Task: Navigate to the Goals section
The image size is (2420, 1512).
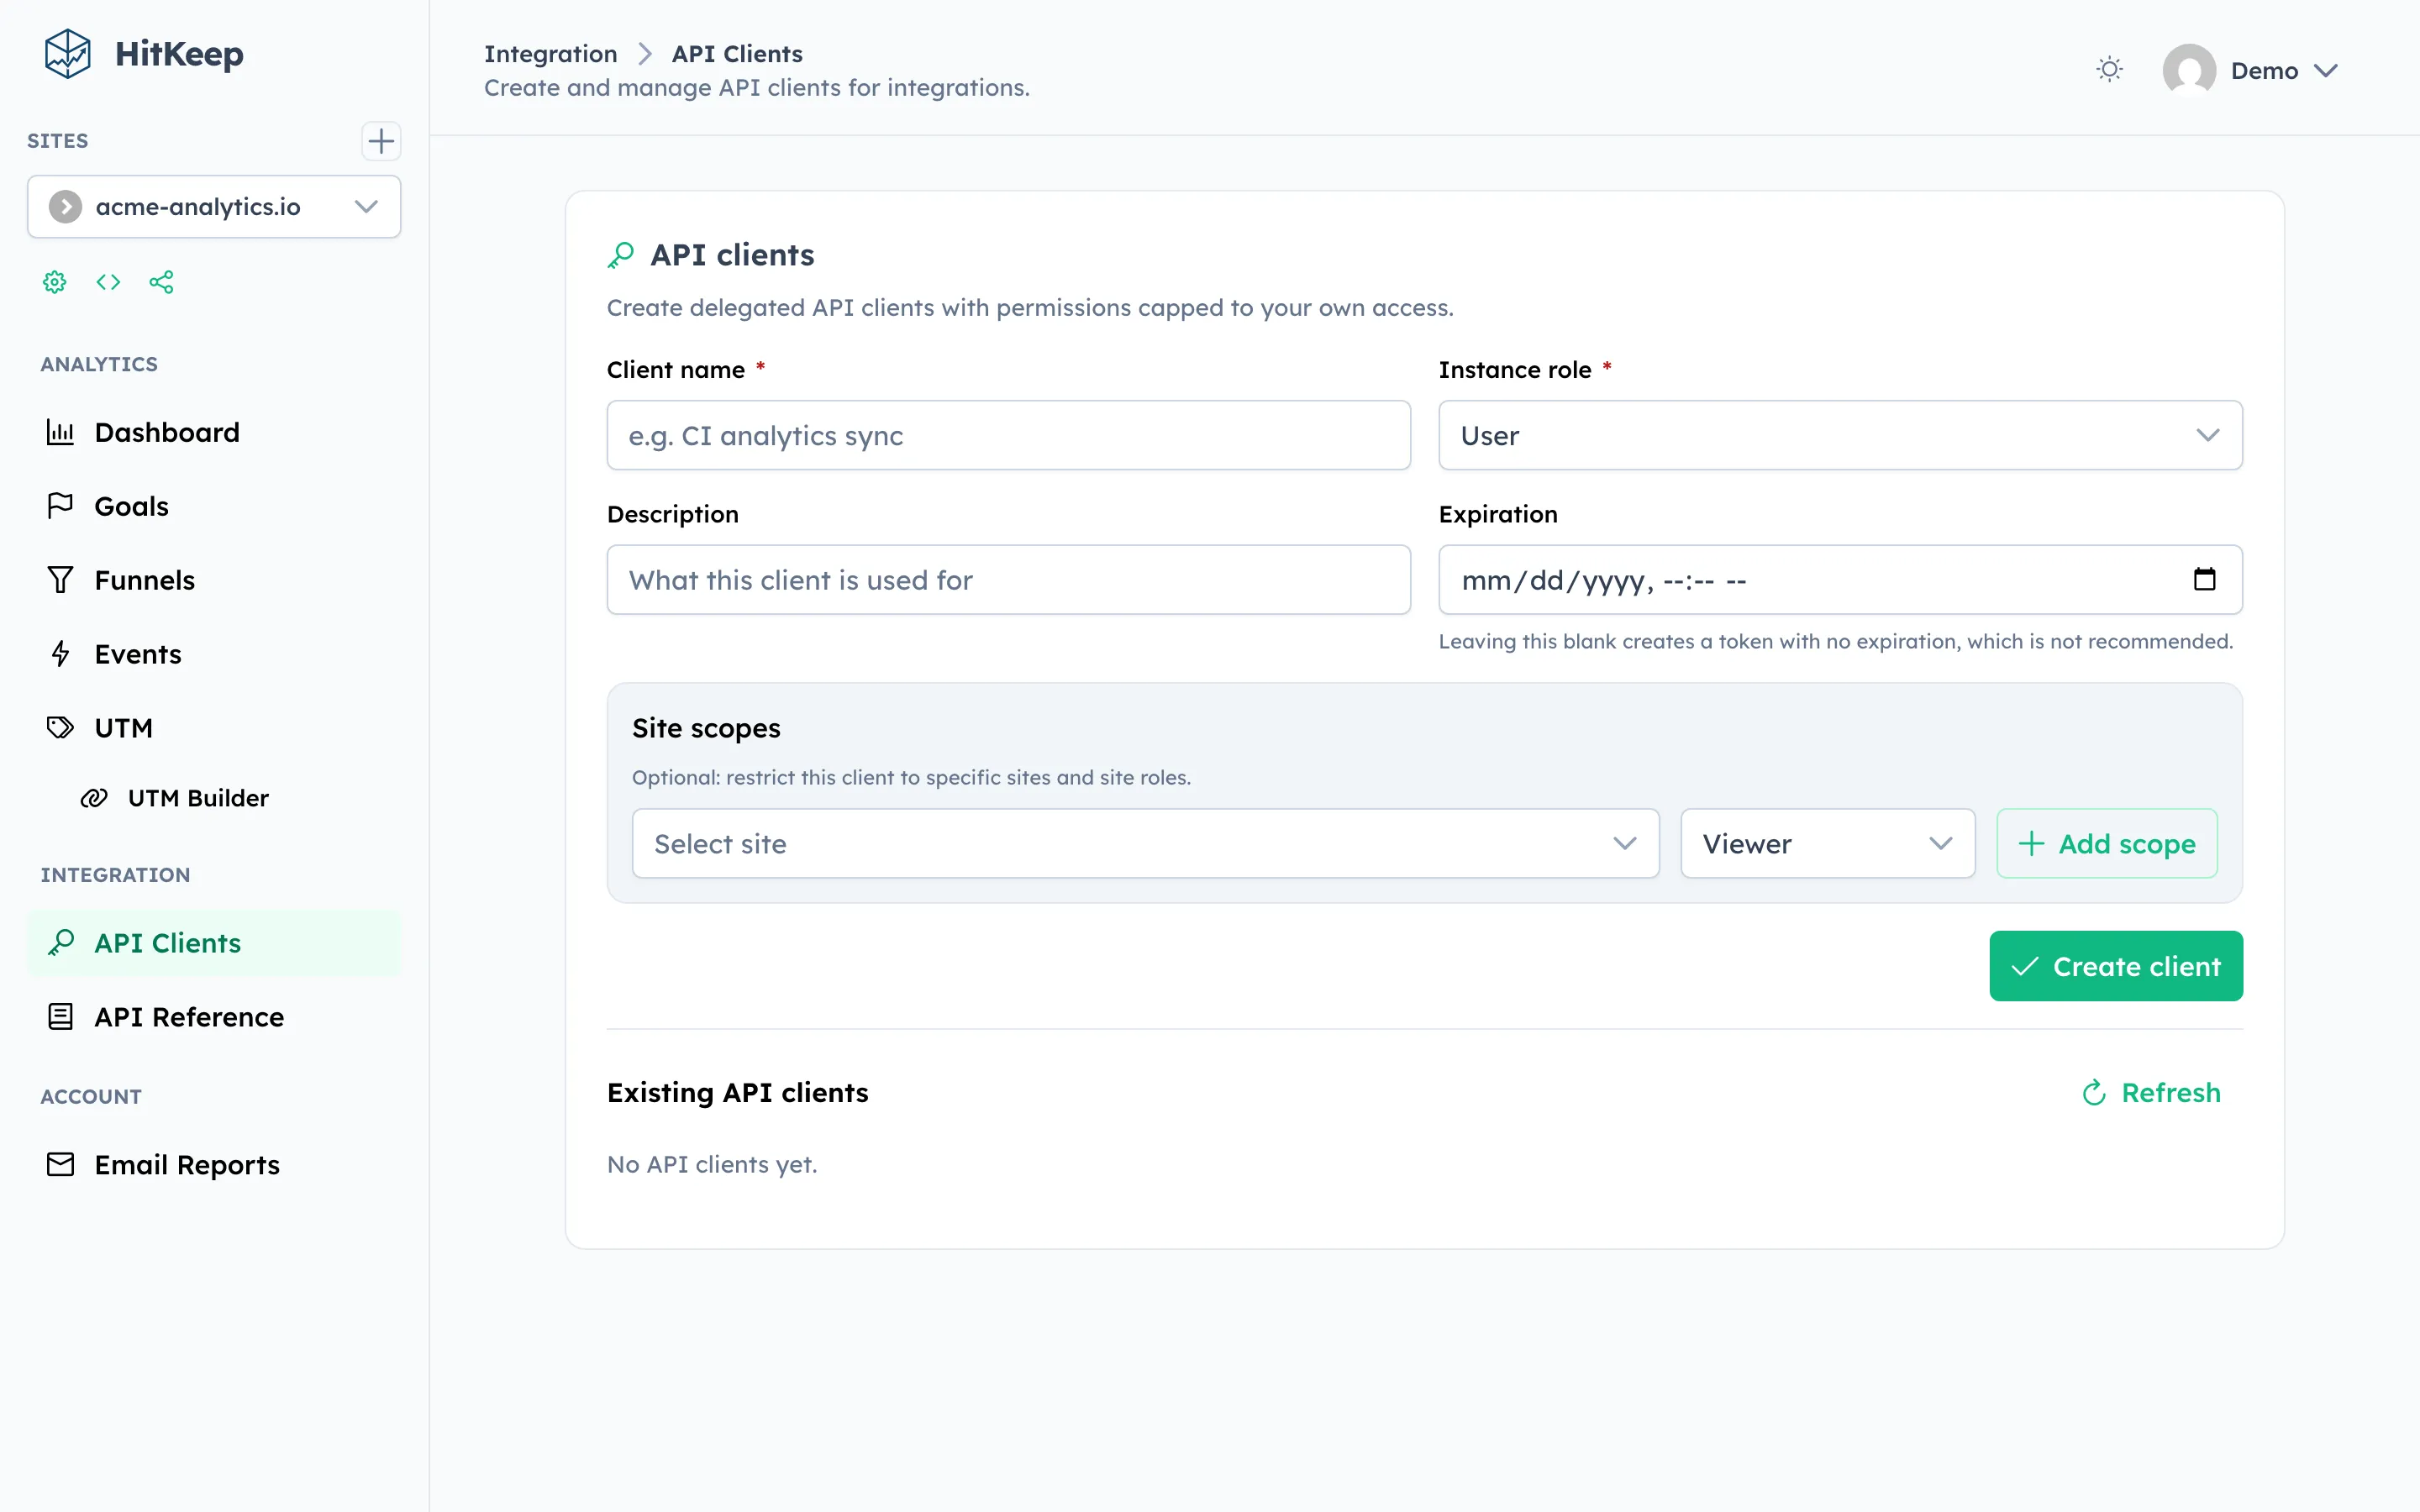Action: coord(131,506)
